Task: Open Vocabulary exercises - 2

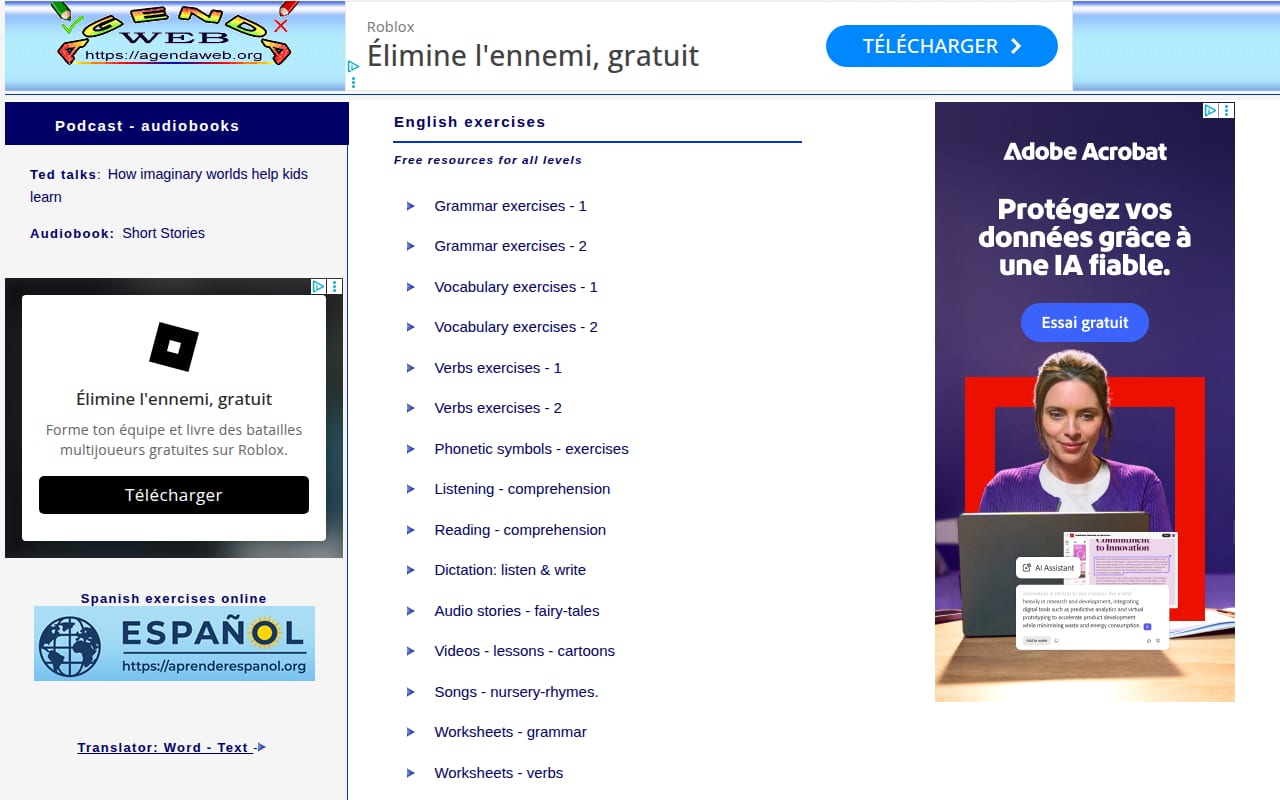Action: click(x=516, y=327)
